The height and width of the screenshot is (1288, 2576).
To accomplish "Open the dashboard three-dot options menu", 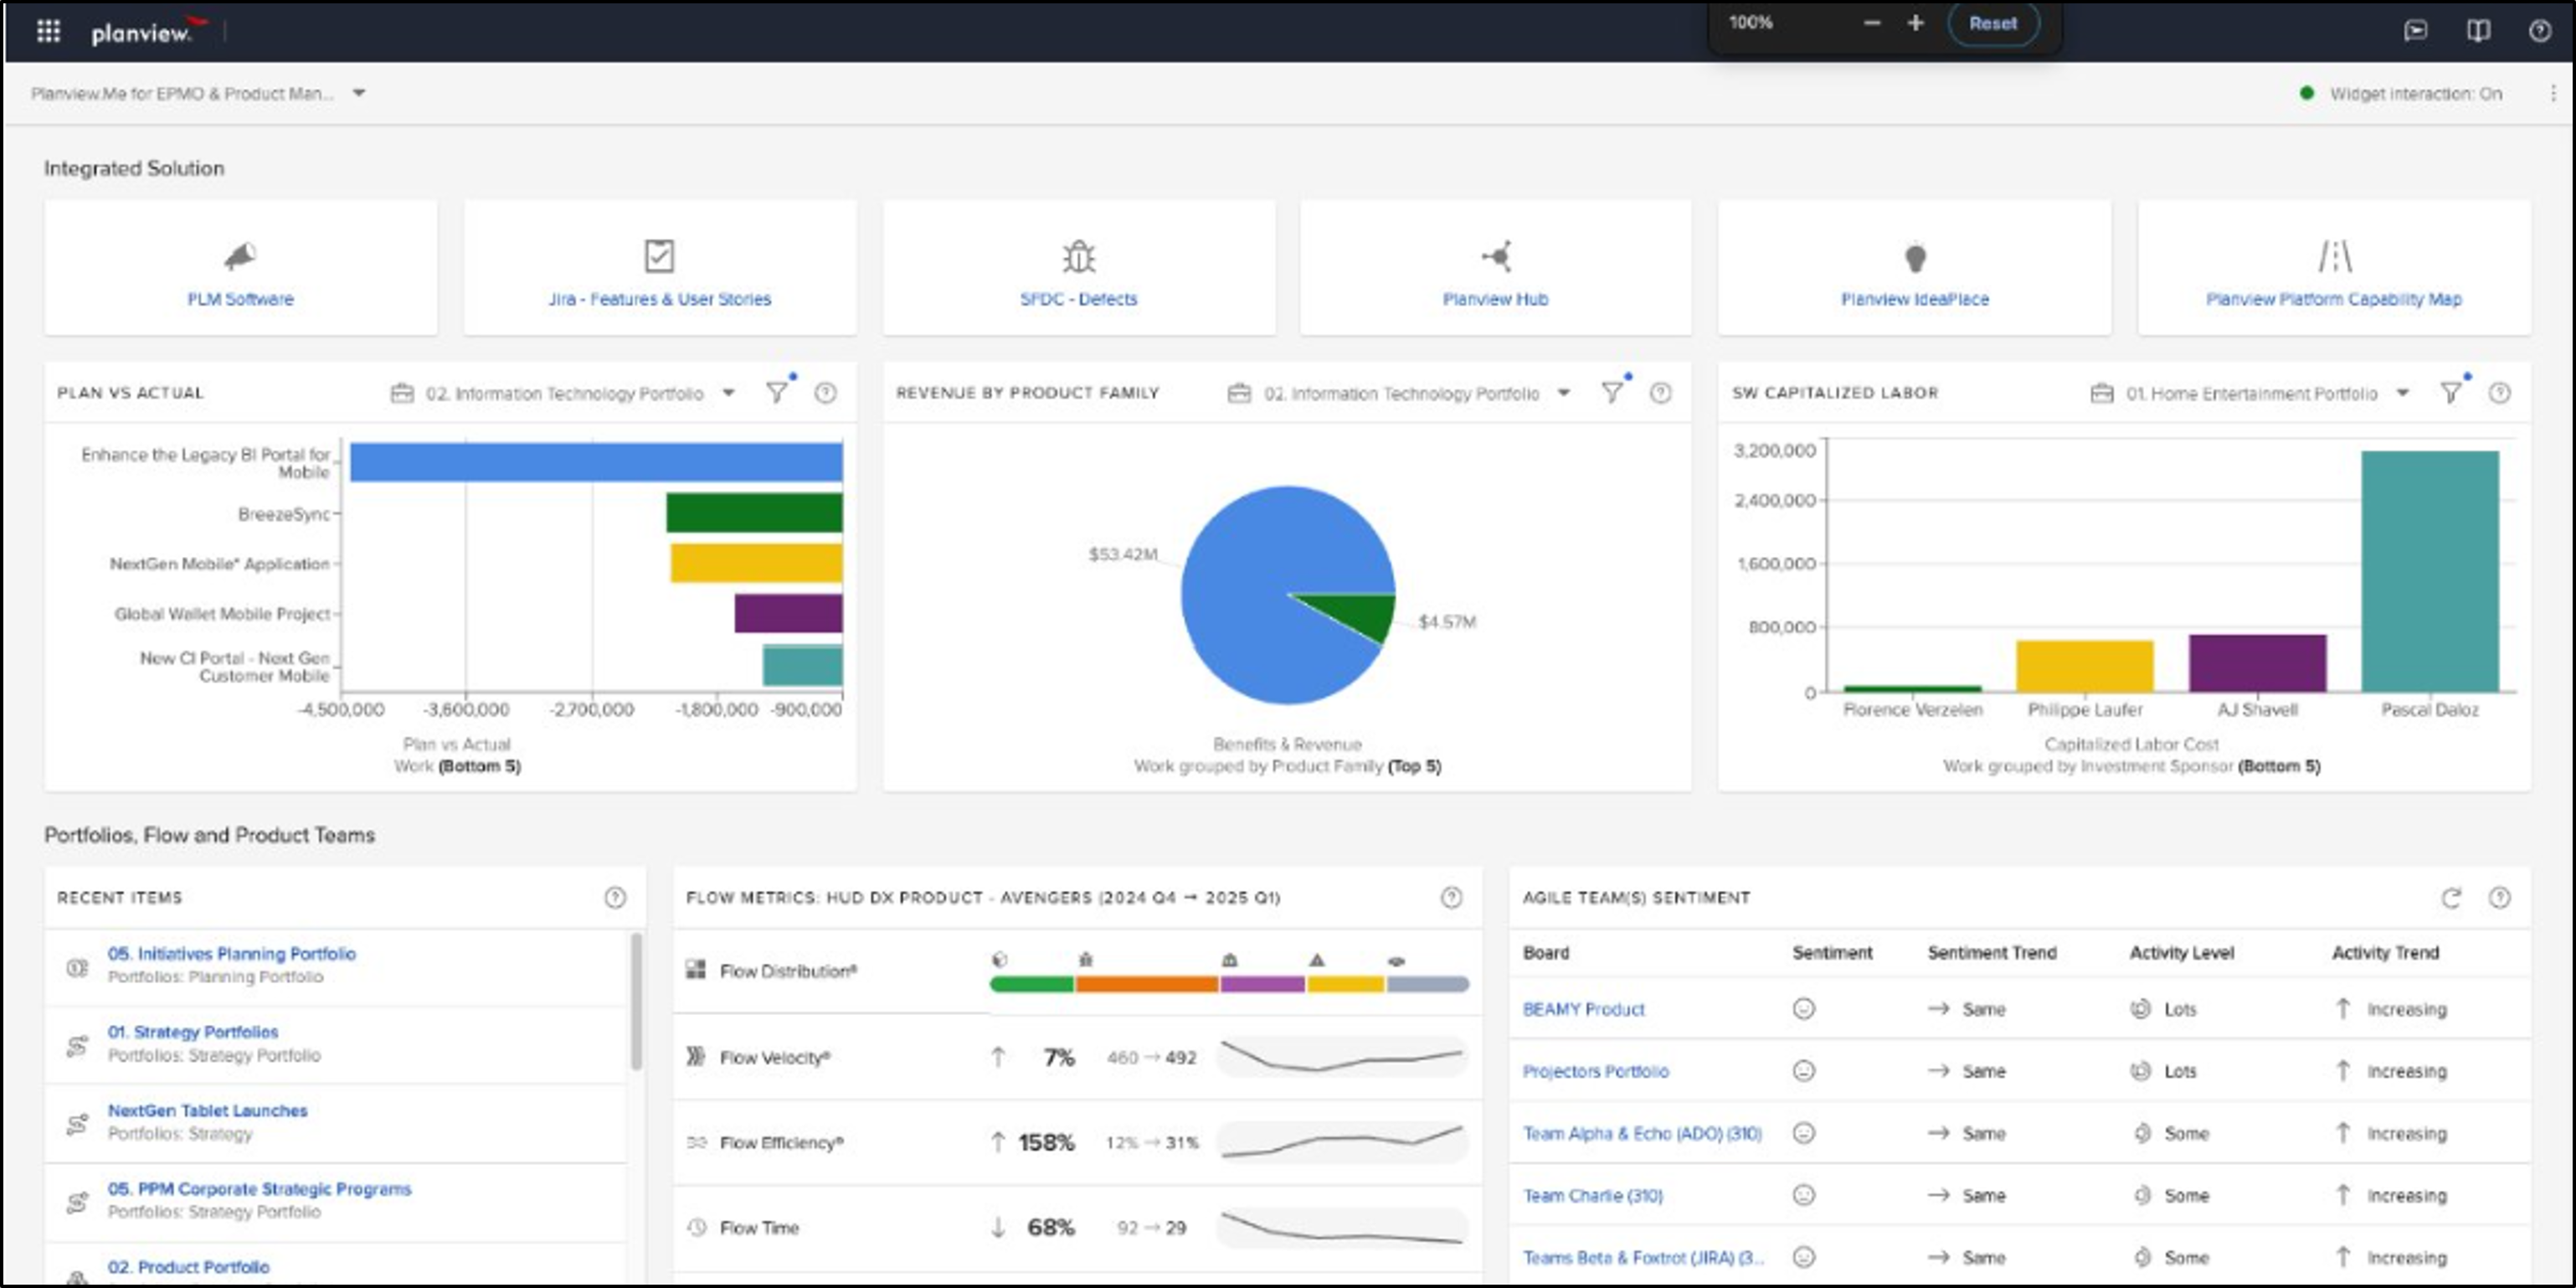I will click(2553, 93).
